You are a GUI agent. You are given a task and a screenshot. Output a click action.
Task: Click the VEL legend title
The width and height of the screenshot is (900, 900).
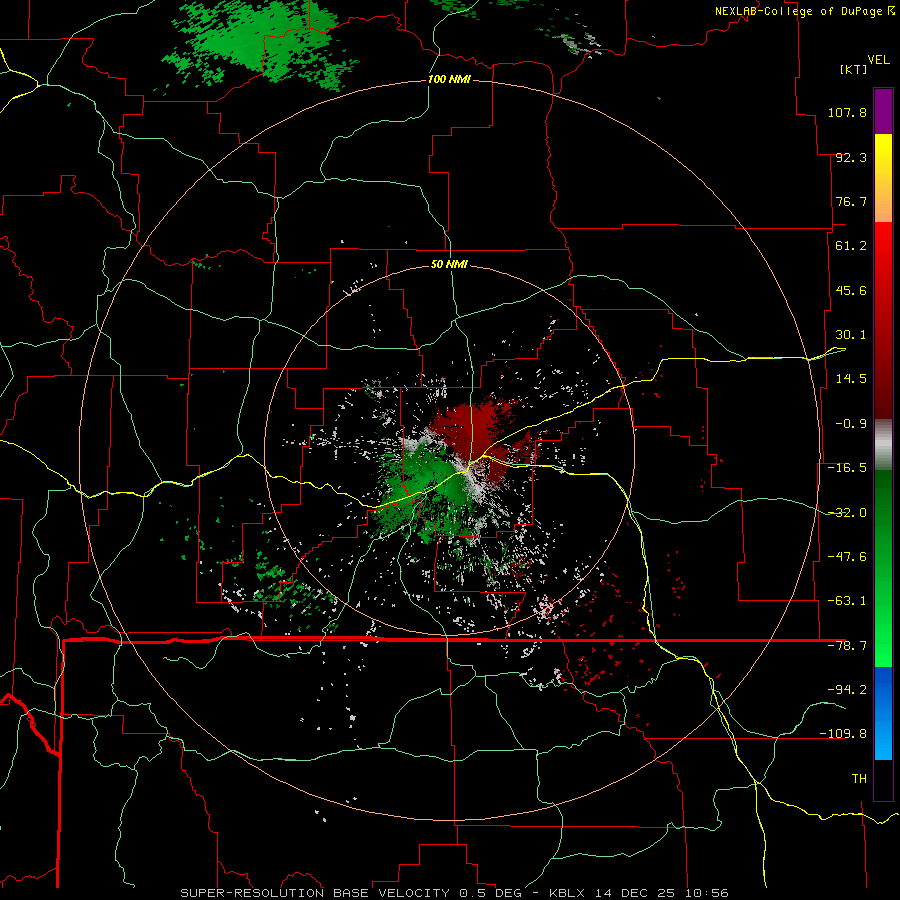(878, 60)
